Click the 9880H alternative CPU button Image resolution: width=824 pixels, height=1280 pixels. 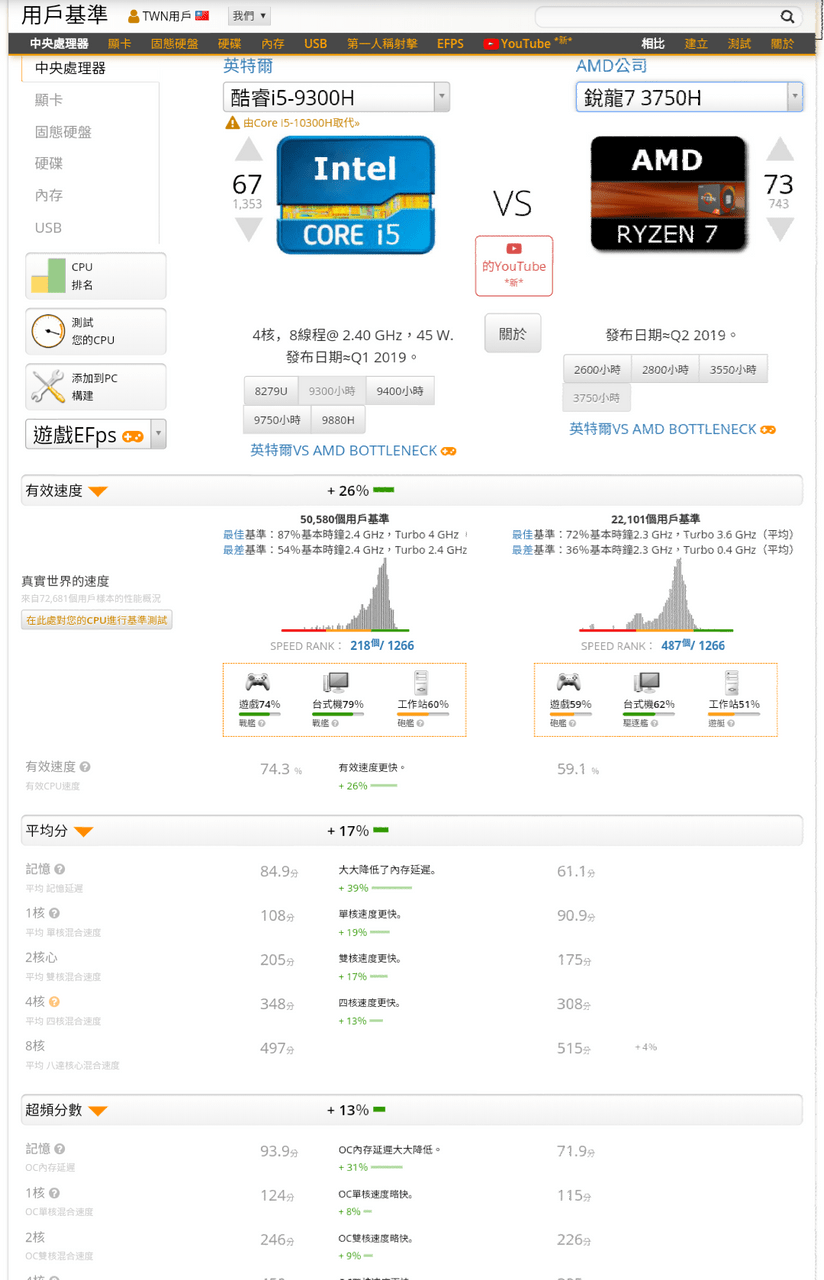pos(338,420)
